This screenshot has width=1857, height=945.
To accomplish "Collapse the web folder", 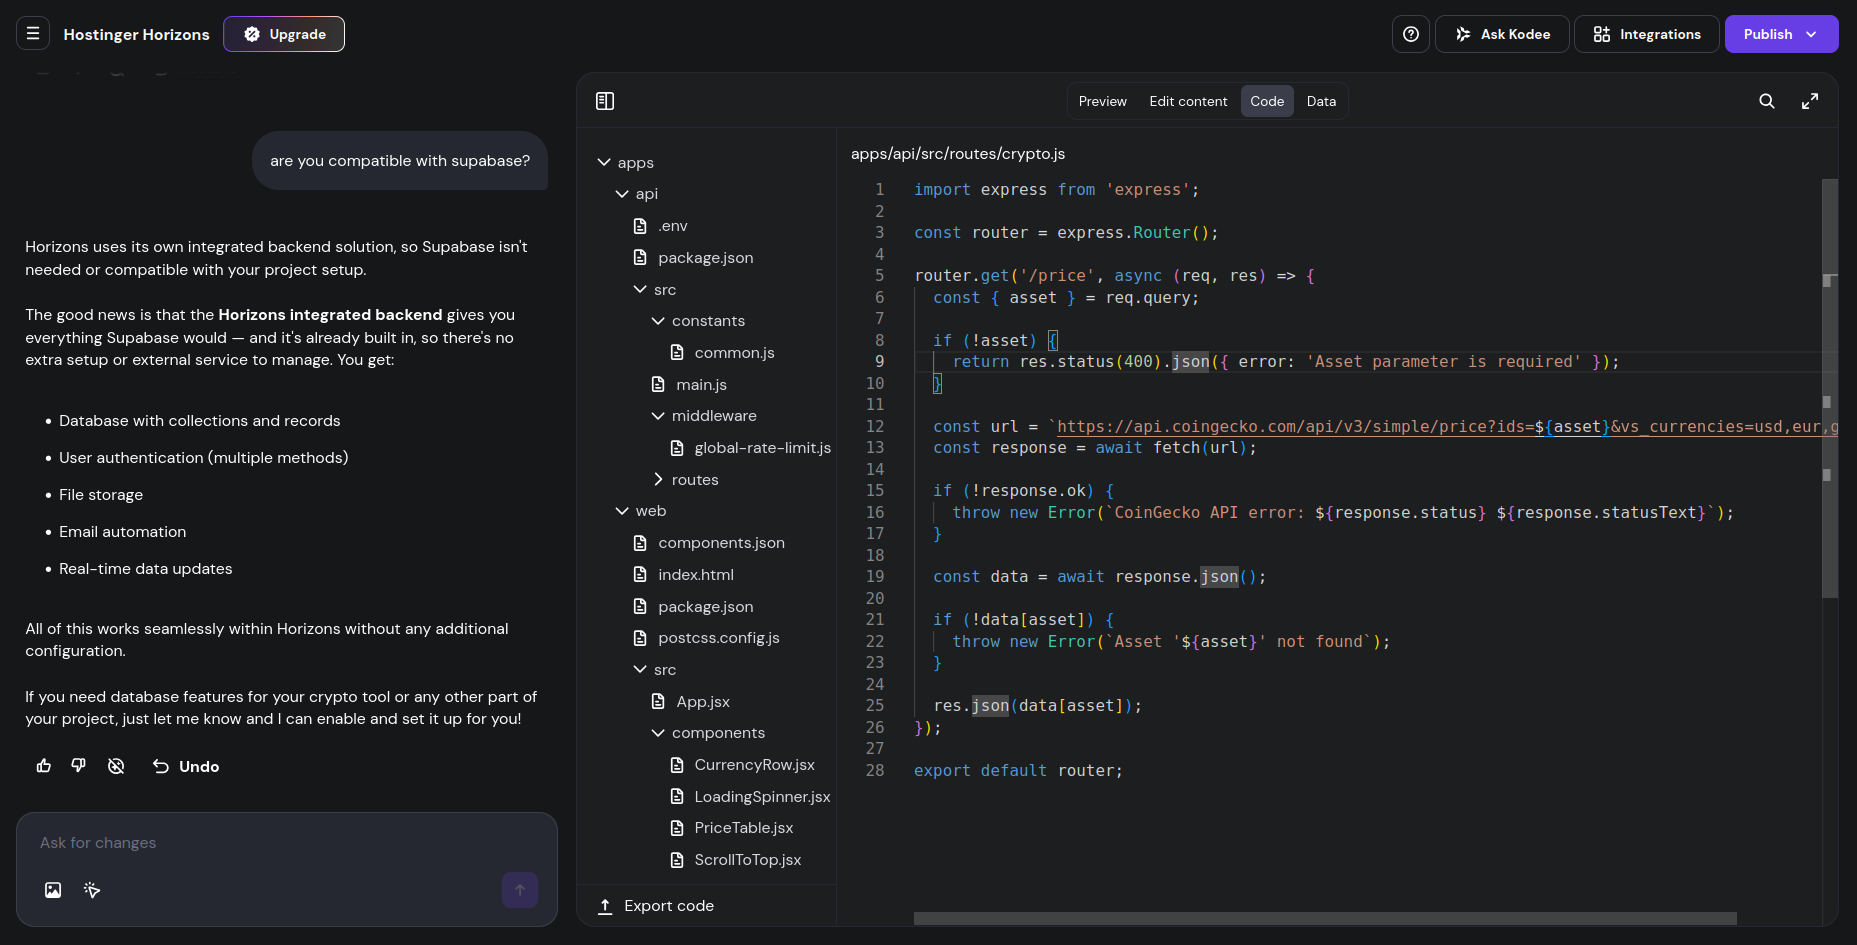I will (641, 511).
